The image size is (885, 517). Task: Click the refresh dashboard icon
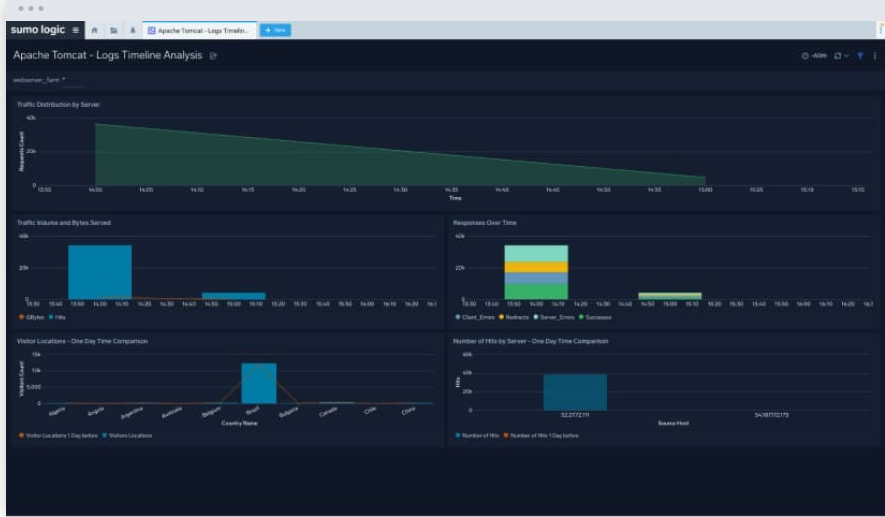coord(838,56)
